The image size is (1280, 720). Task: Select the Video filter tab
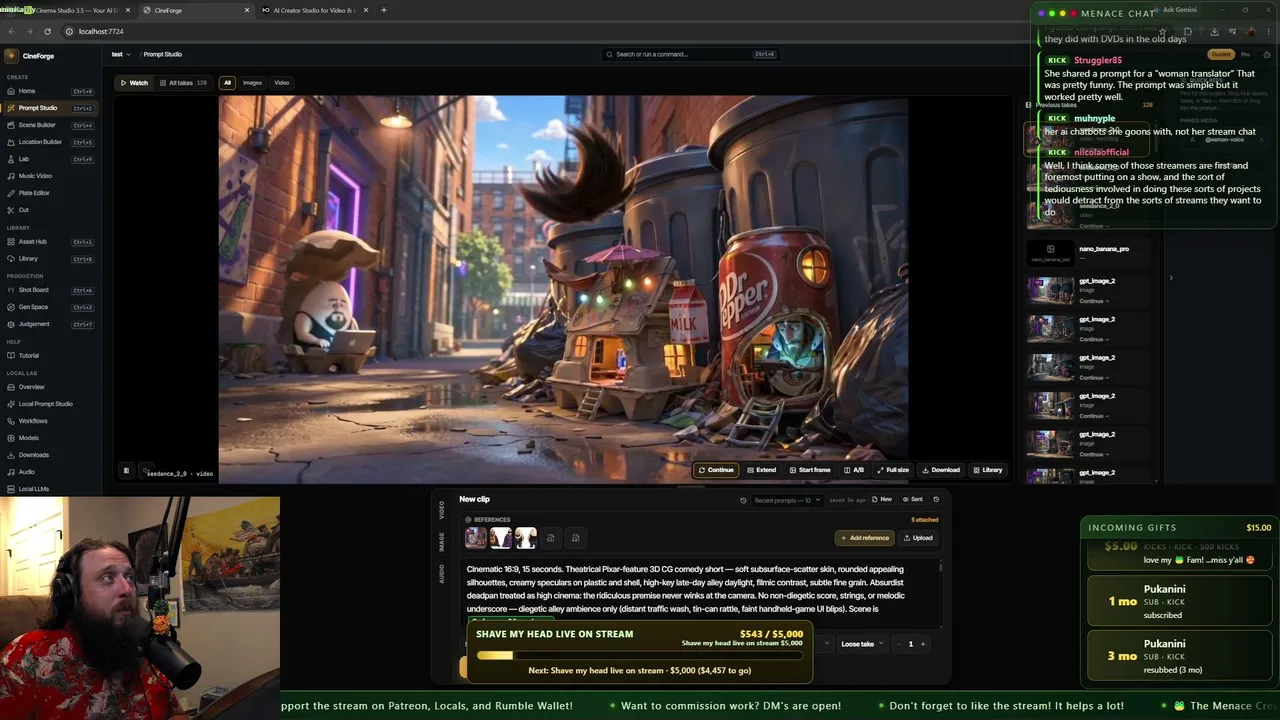[x=282, y=83]
